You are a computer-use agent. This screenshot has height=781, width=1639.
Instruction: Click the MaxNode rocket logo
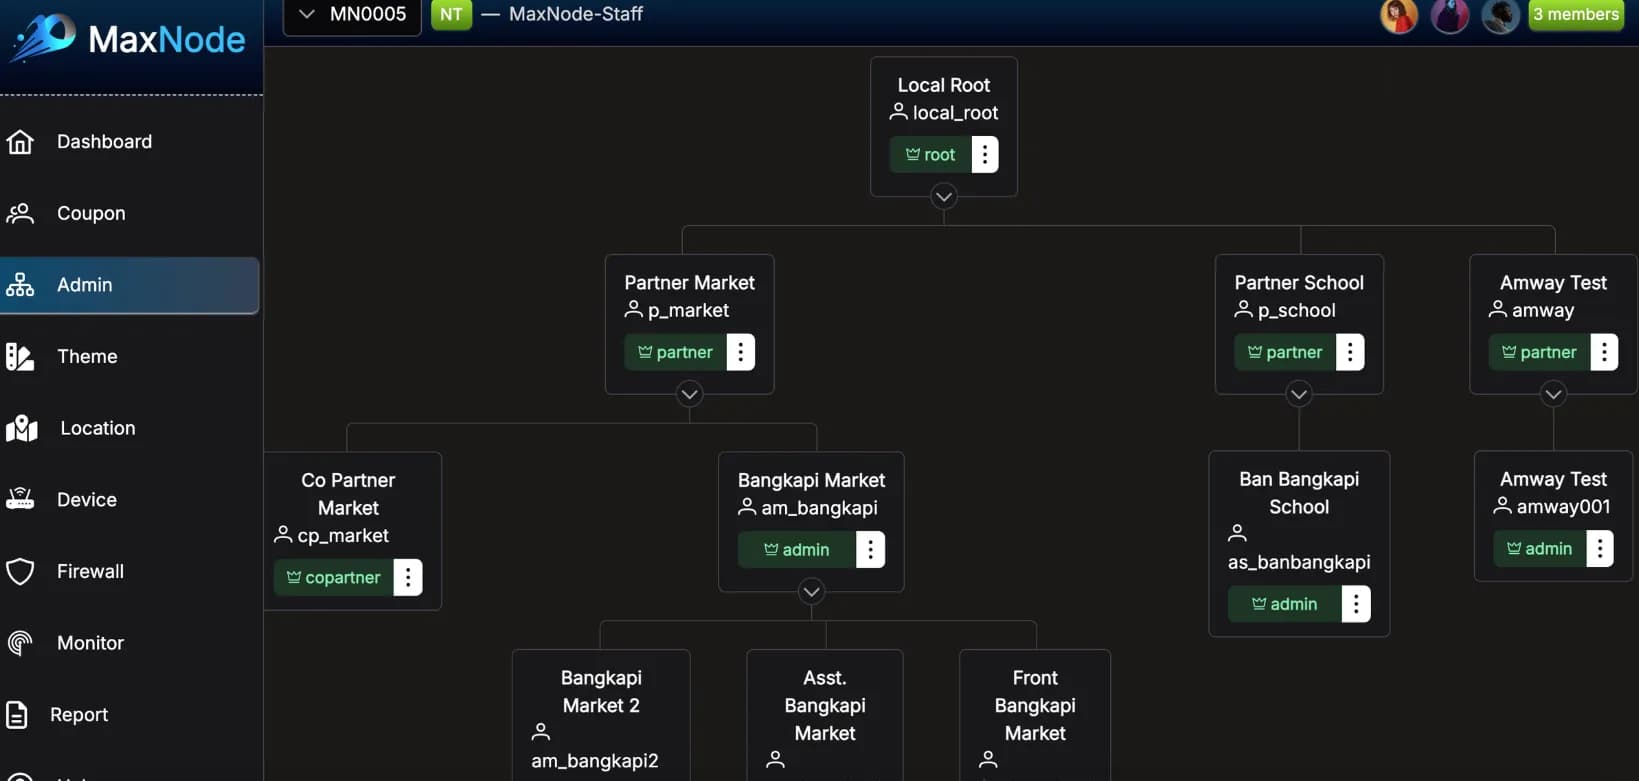pos(43,37)
